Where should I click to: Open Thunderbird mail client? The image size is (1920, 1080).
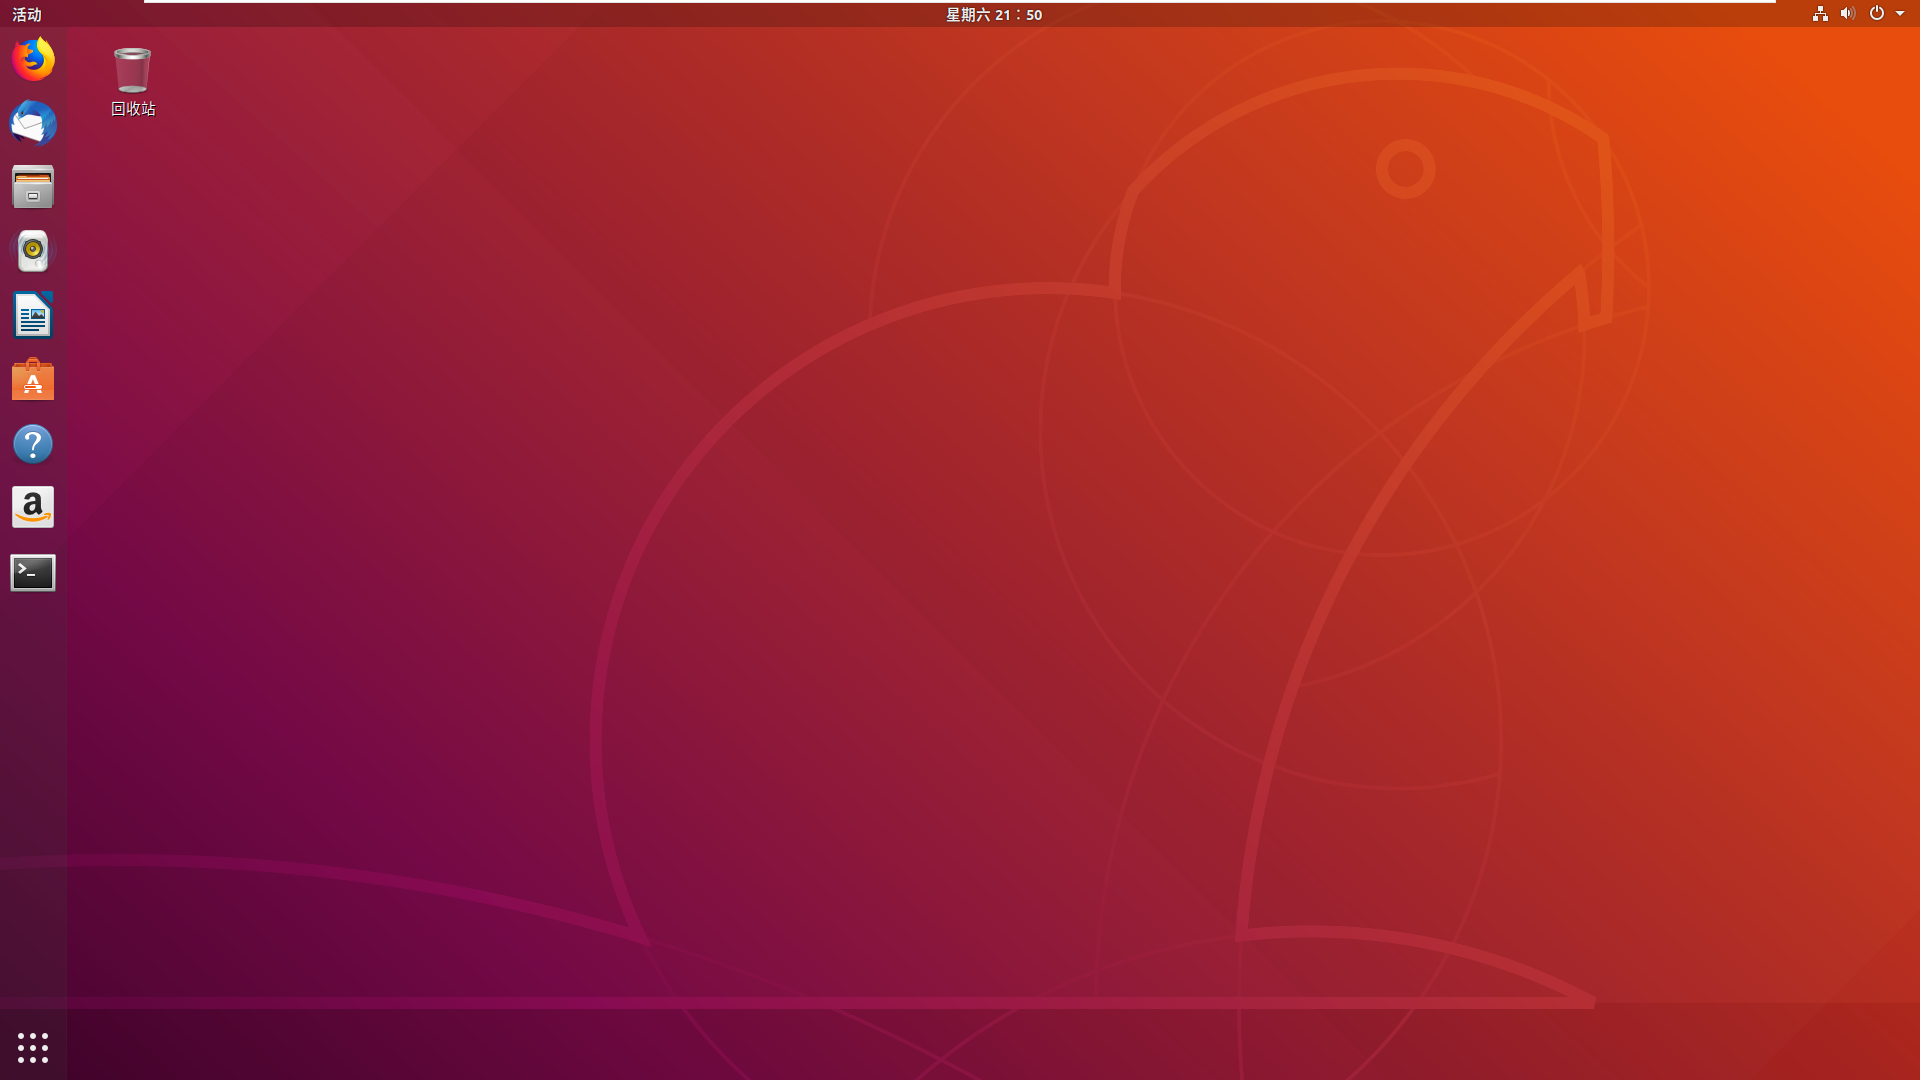point(33,124)
